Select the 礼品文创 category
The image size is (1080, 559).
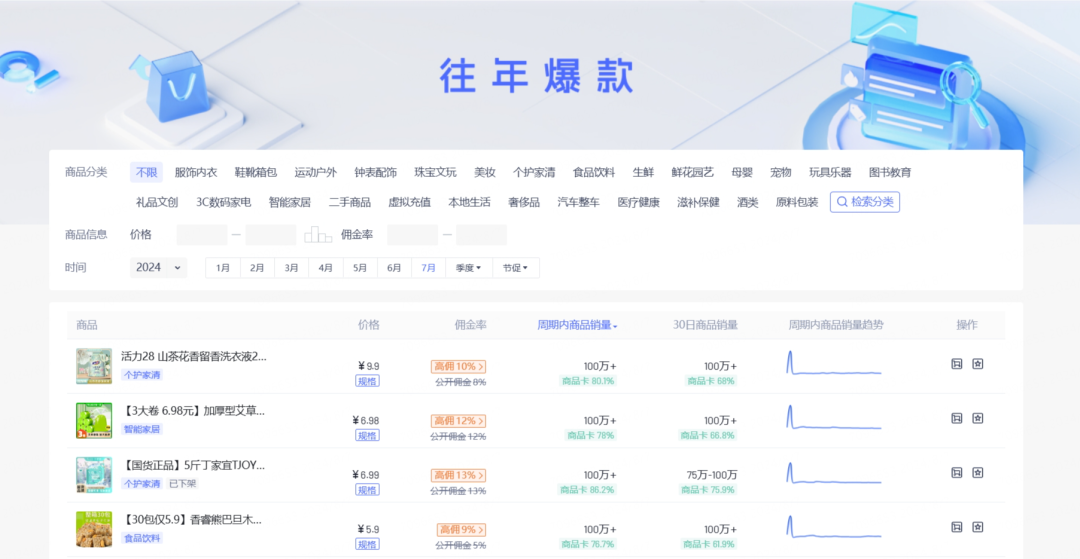[x=157, y=202]
